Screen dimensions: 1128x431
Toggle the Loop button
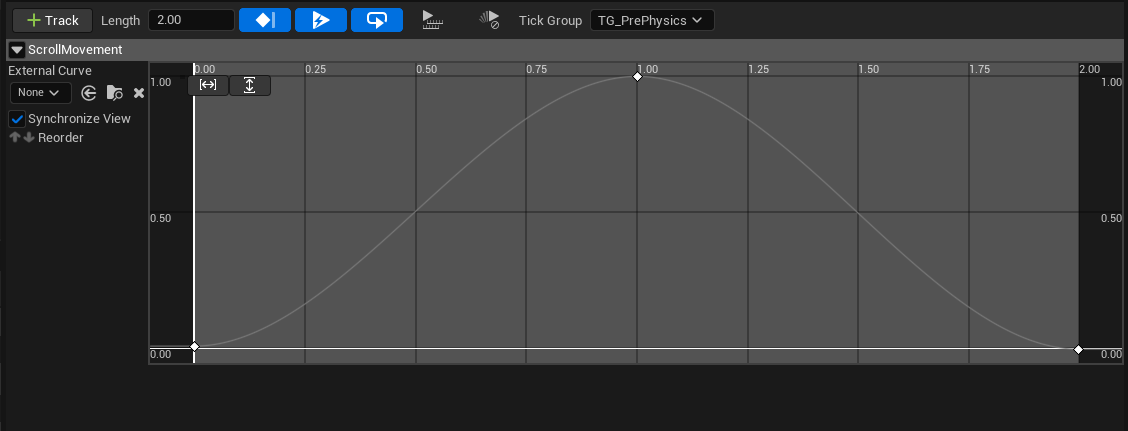tap(377, 20)
